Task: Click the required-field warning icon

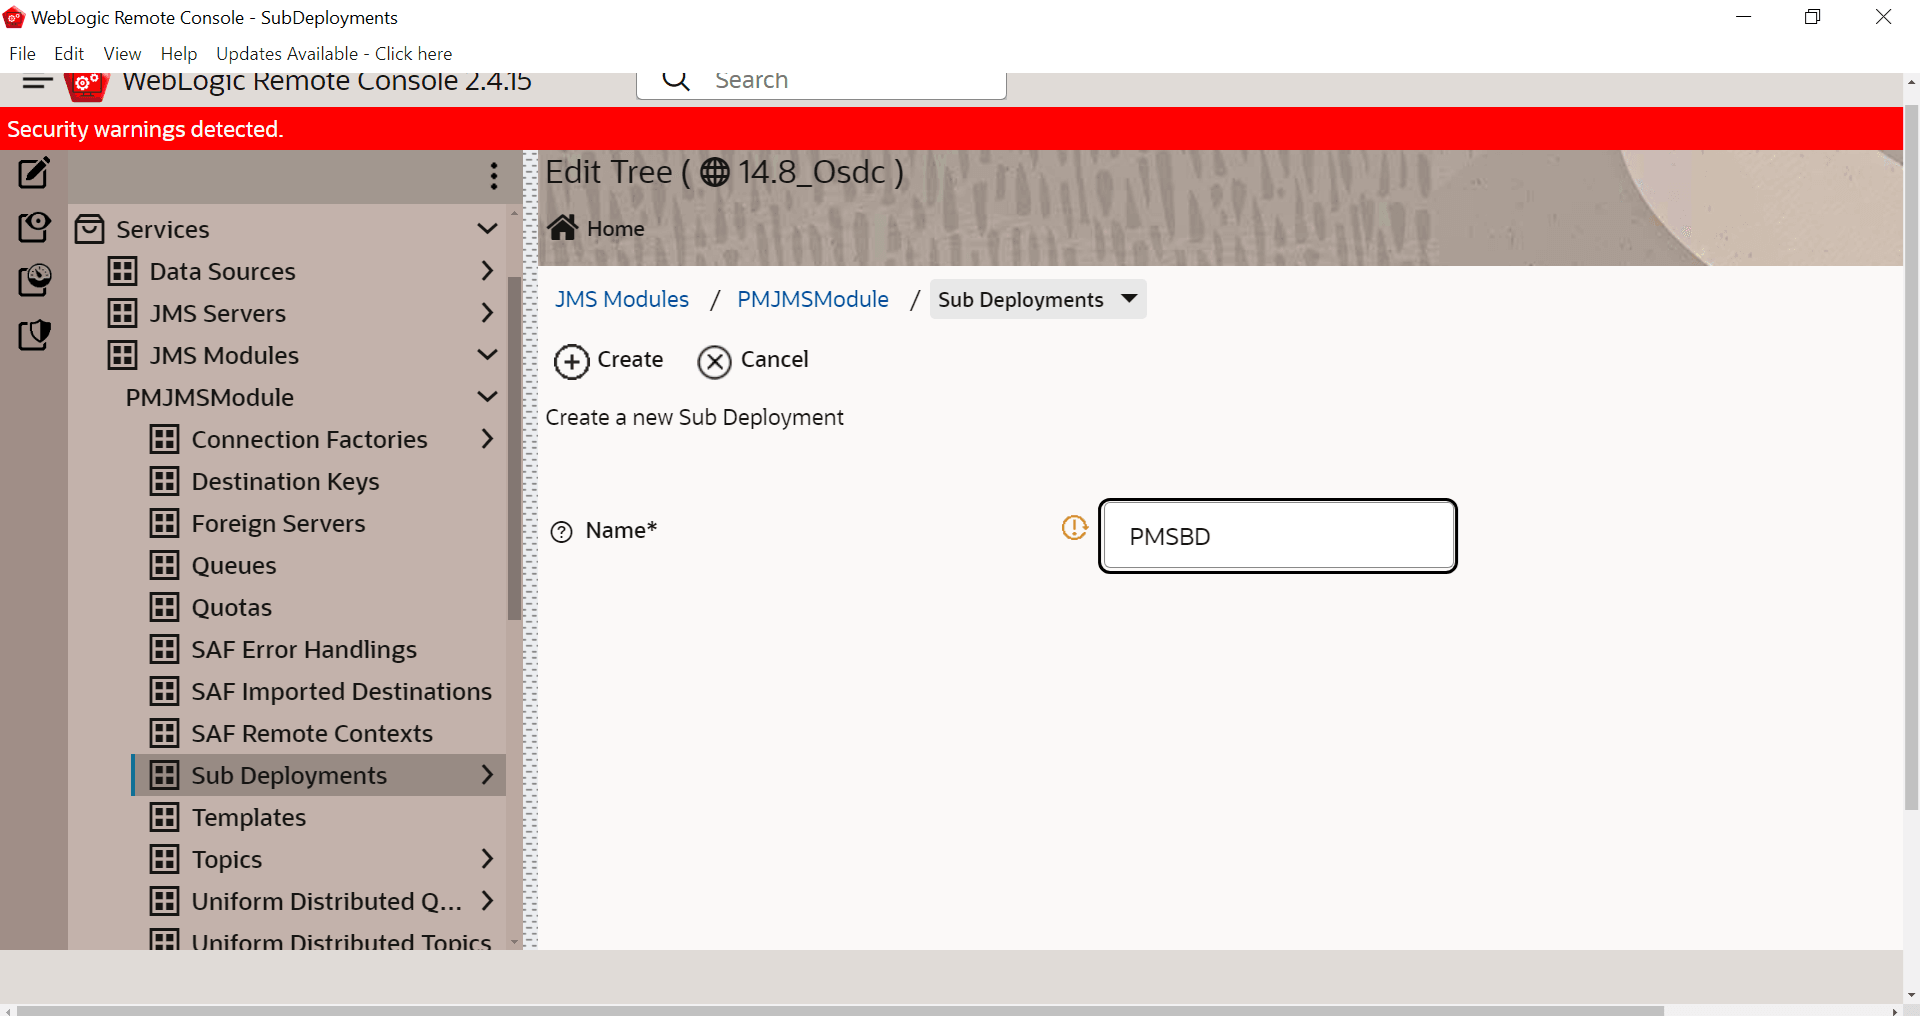Action: (x=1074, y=527)
